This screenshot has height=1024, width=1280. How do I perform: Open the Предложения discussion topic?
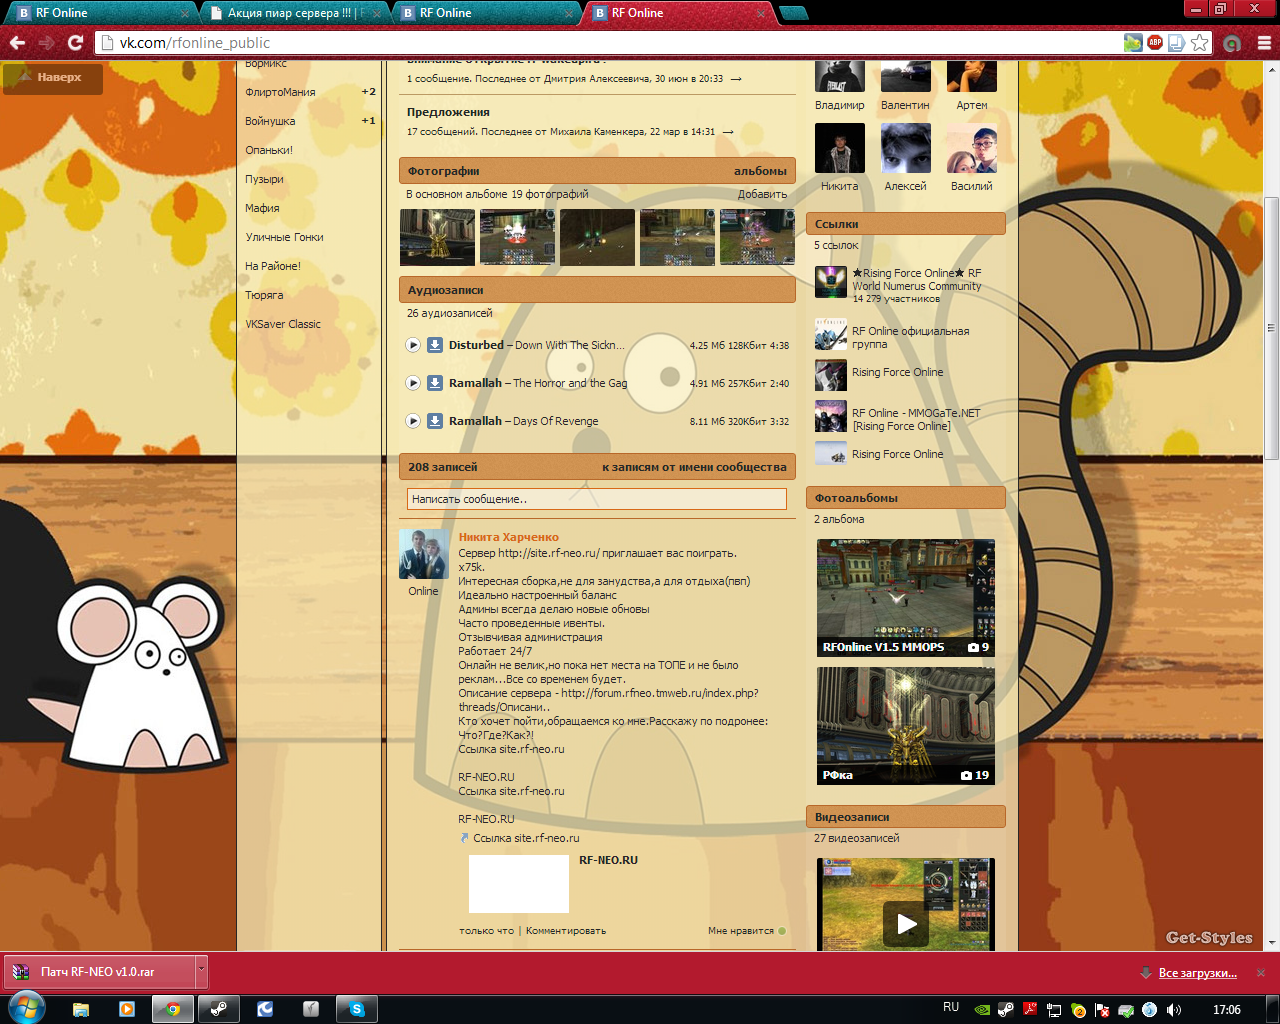point(448,112)
